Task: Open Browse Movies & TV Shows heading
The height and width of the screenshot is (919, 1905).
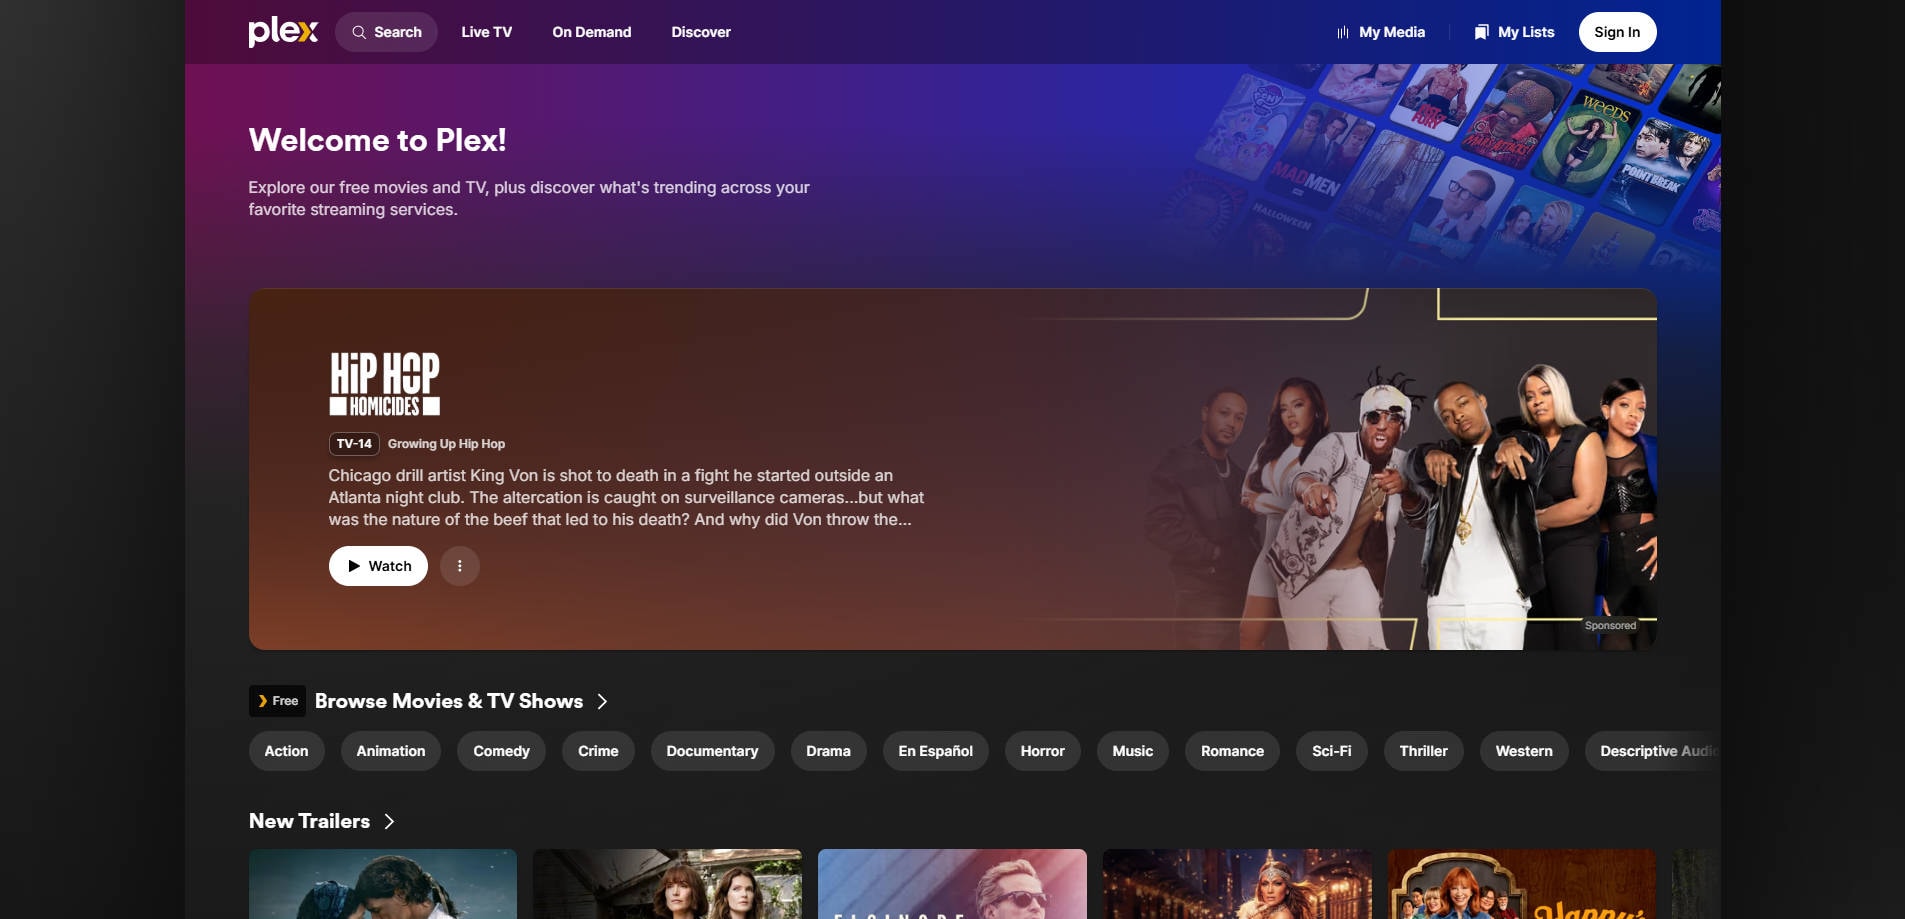Action: click(448, 701)
